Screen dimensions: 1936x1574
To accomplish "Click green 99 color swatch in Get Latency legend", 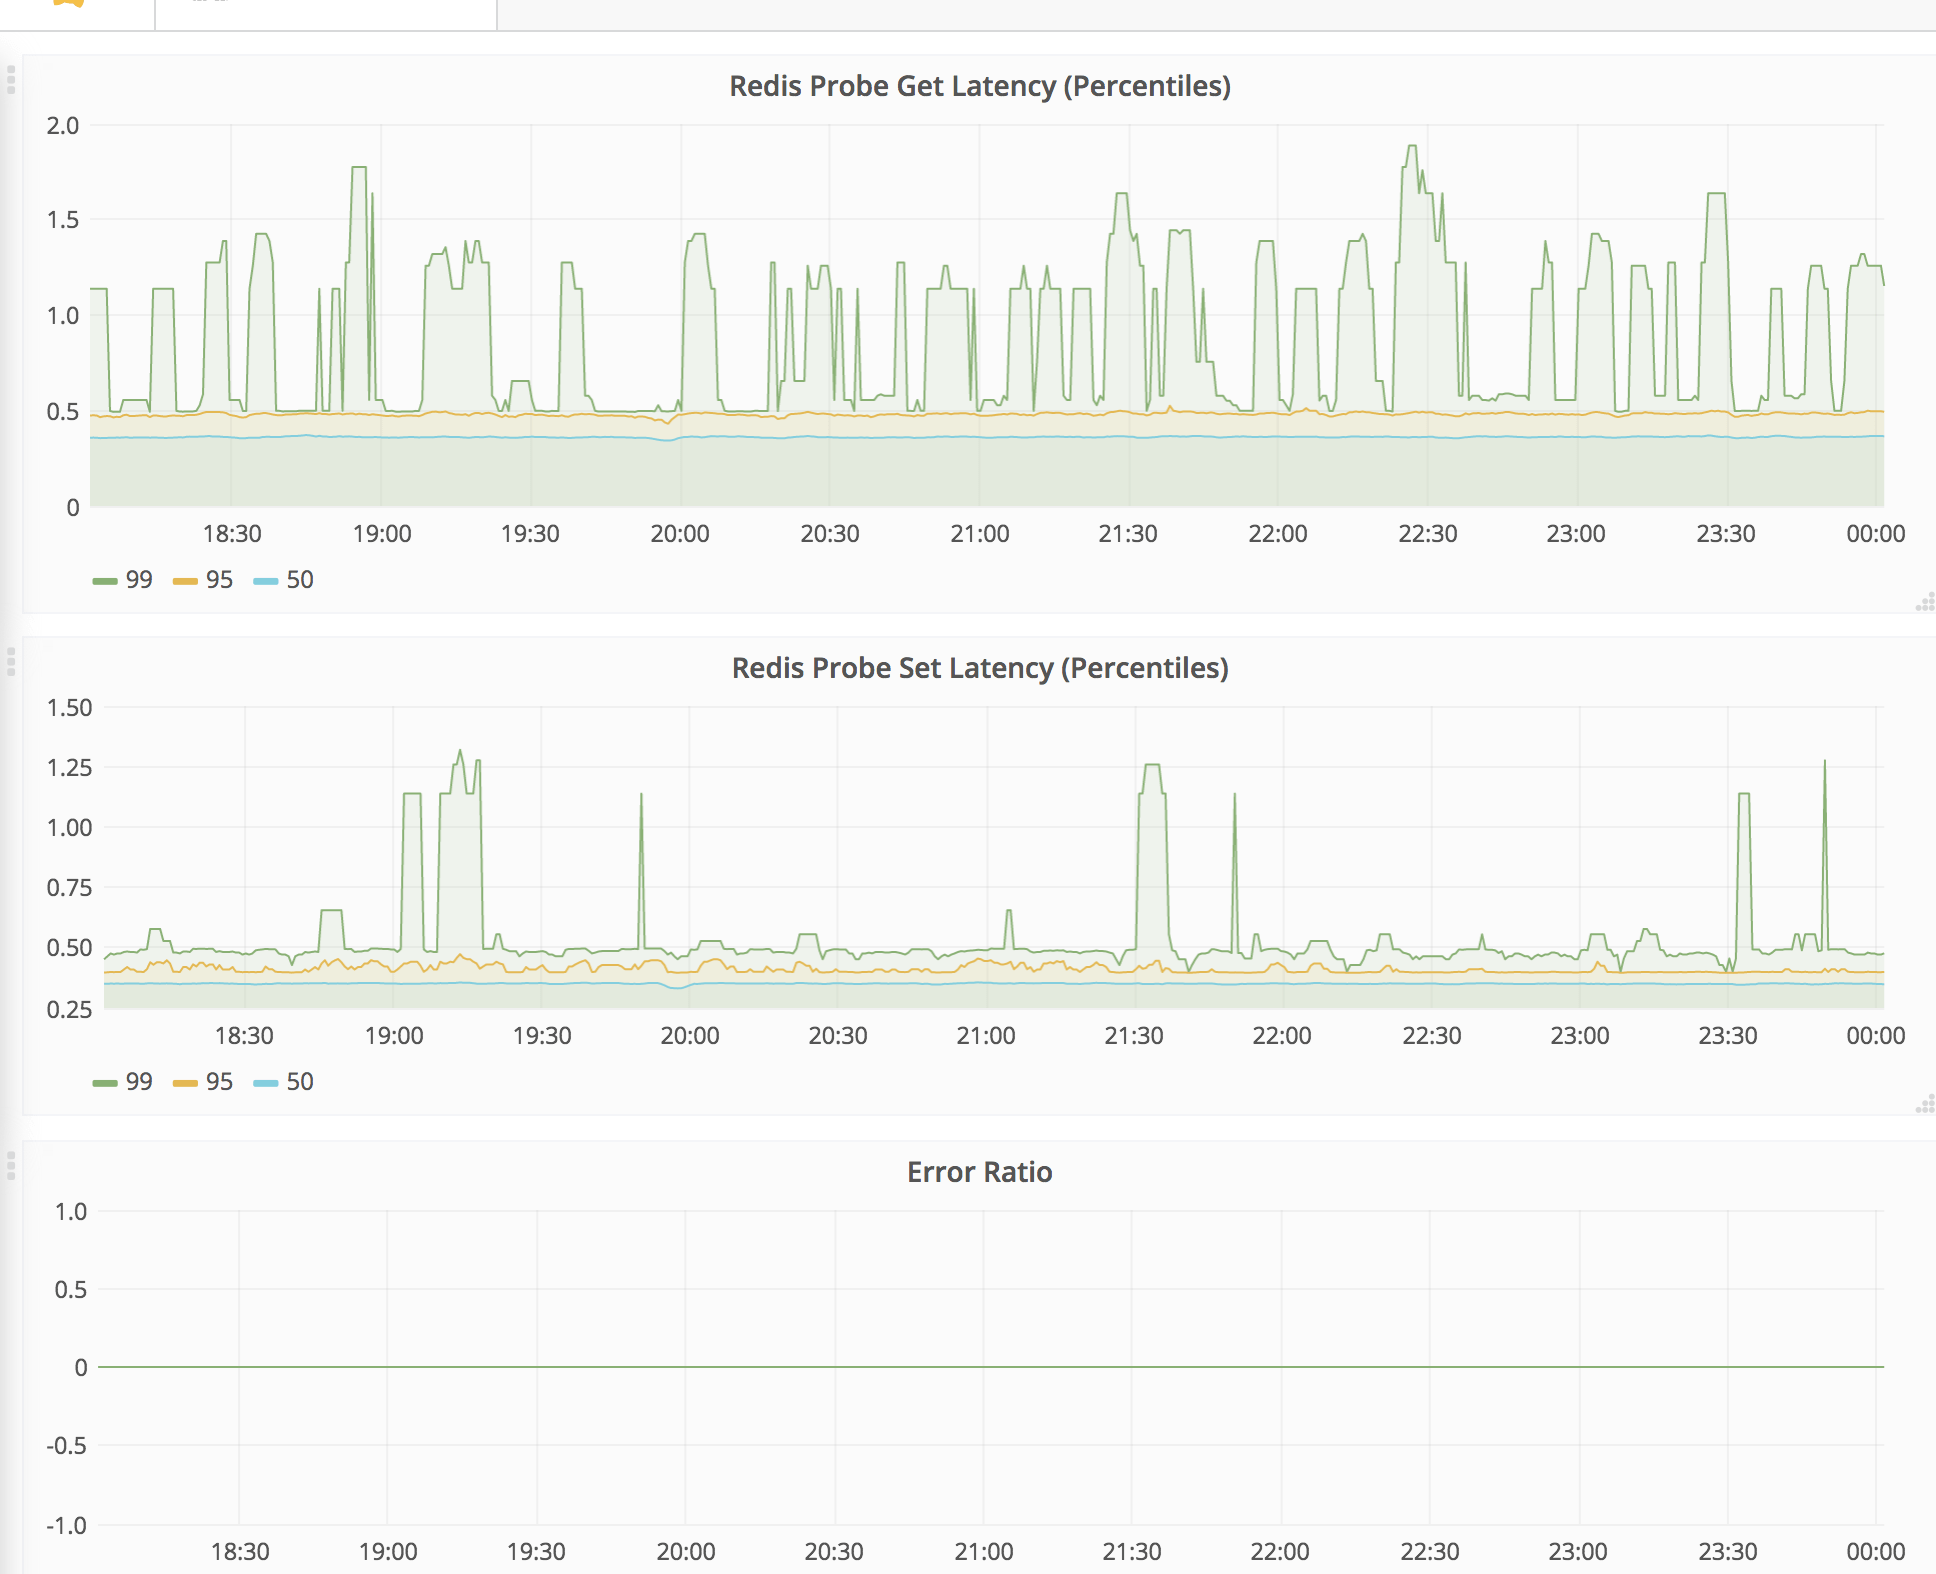I will [x=105, y=581].
